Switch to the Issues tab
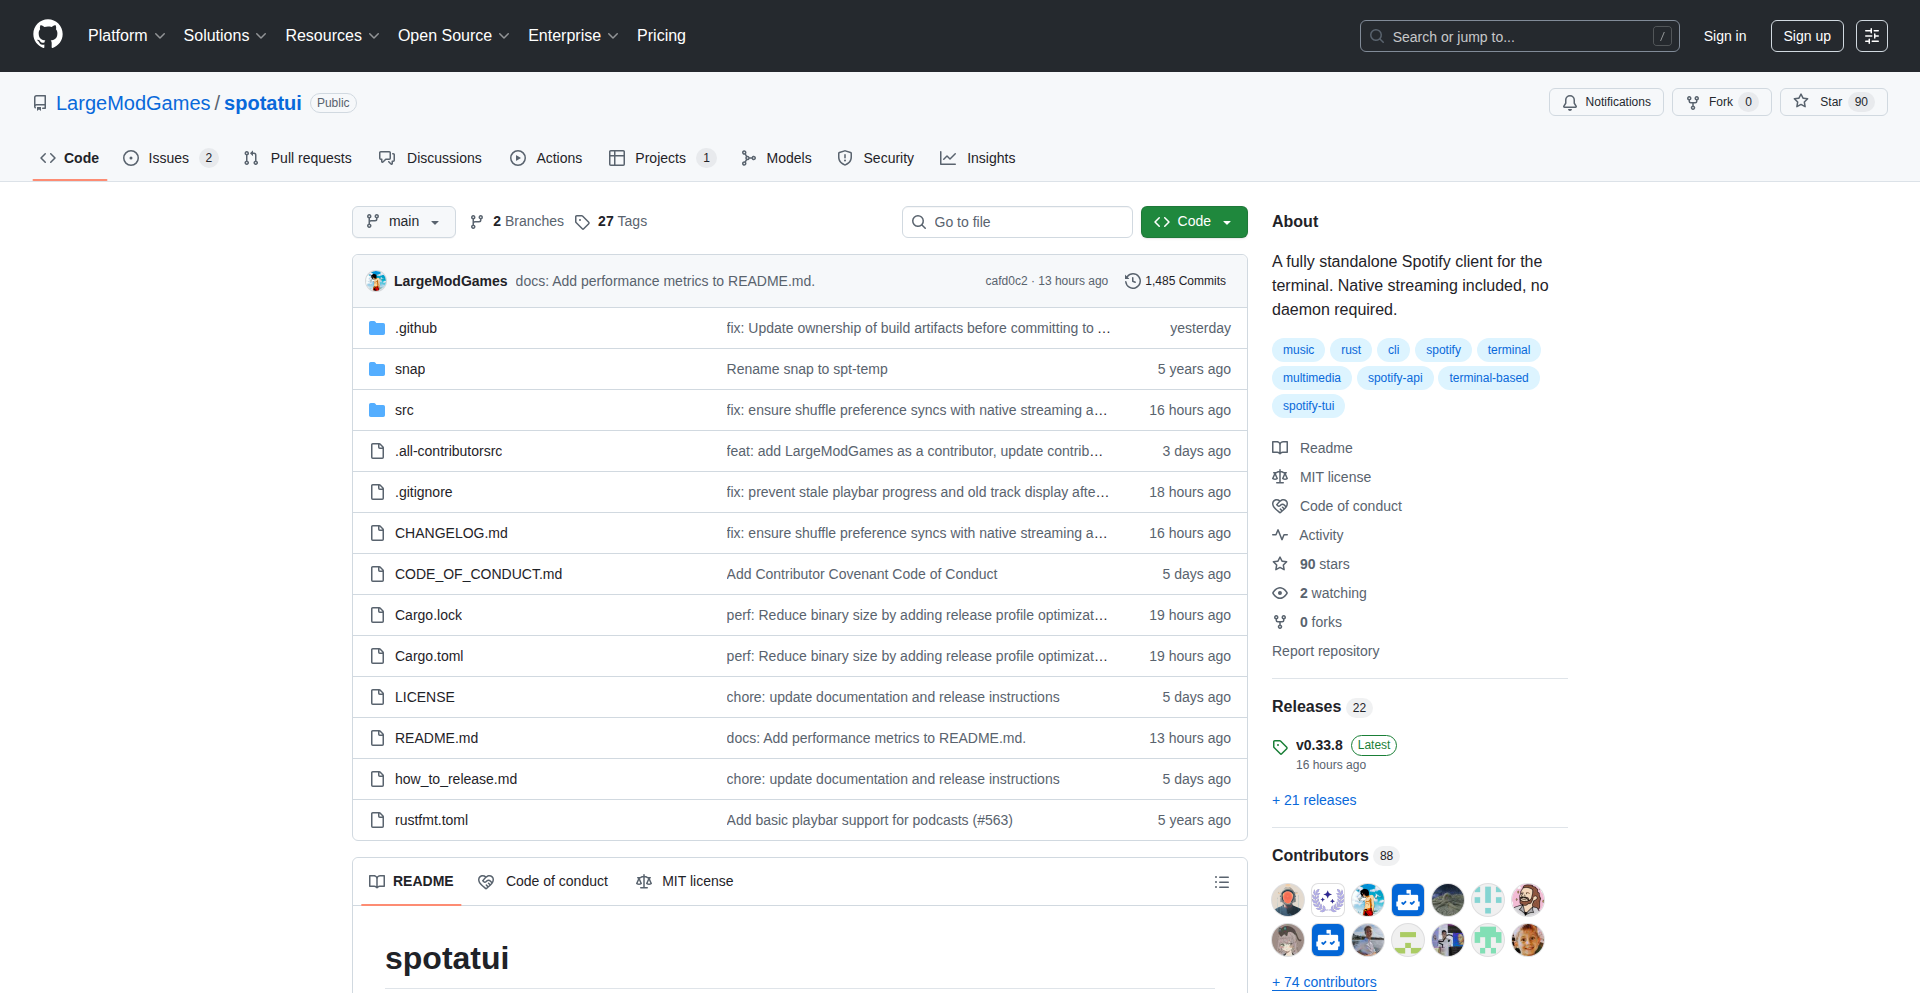The width and height of the screenshot is (1920, 993). (x=168, y=158)
